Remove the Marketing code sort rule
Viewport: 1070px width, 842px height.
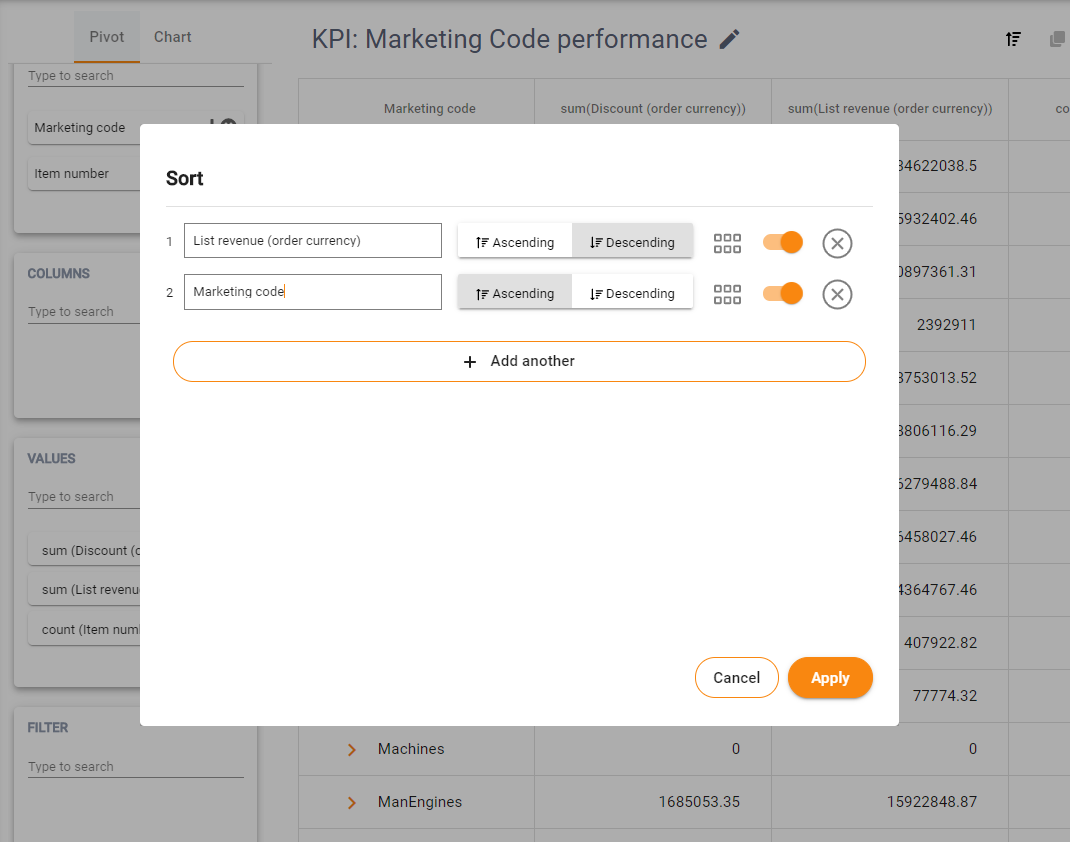click(837, 294)
